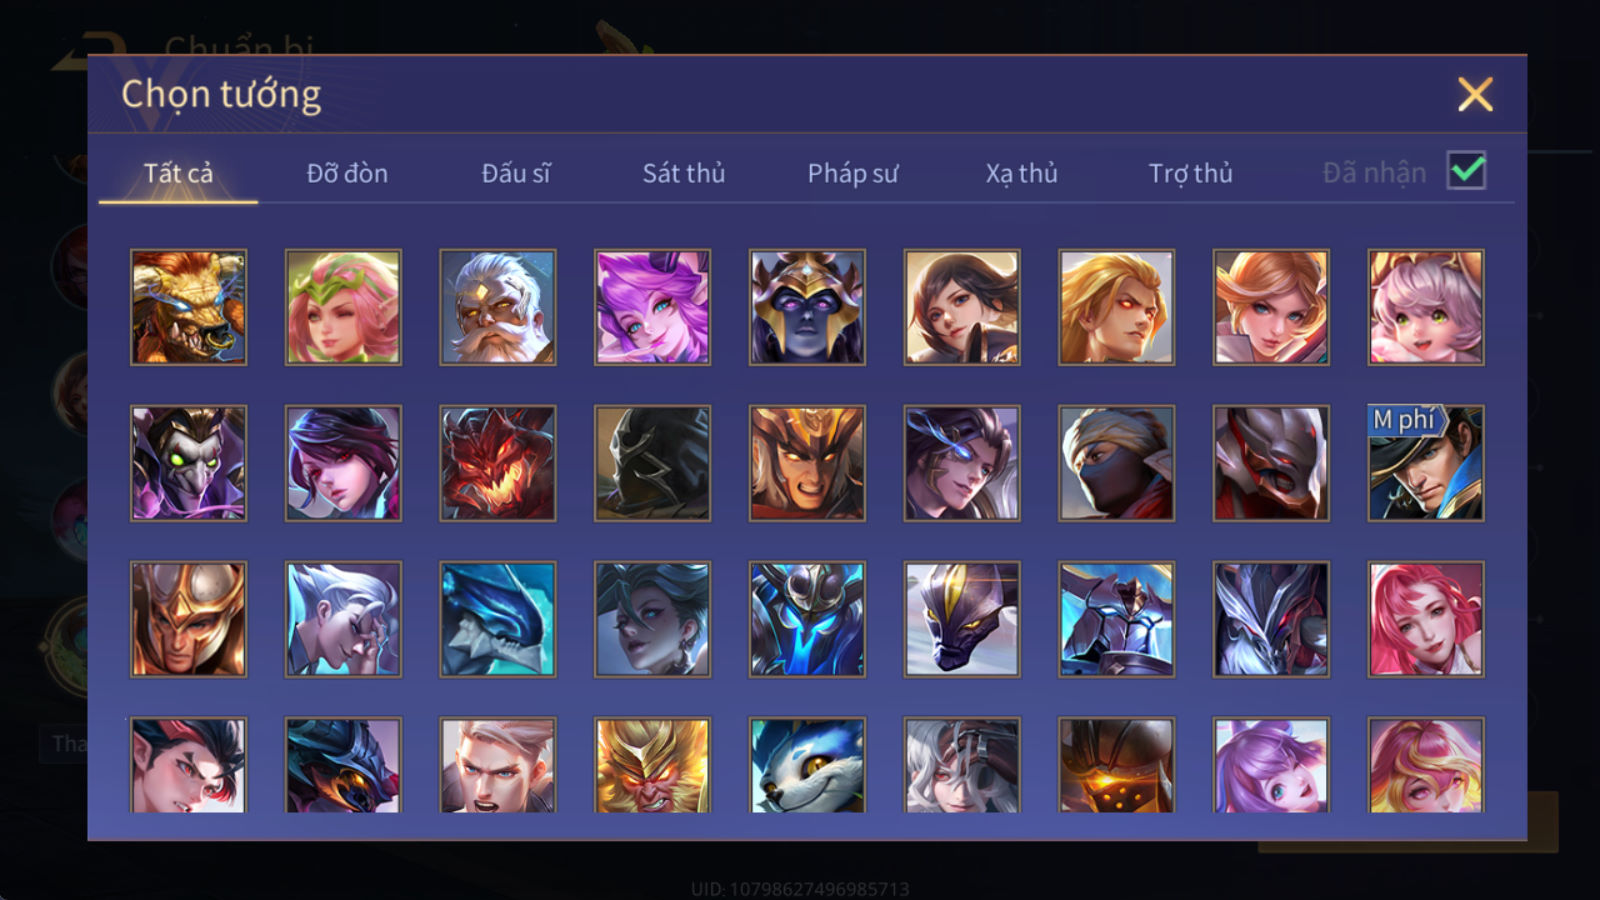Pick the silver-haired man holding his face
This screenshot has height=900, width=1600.
click(x=343, y=619)
